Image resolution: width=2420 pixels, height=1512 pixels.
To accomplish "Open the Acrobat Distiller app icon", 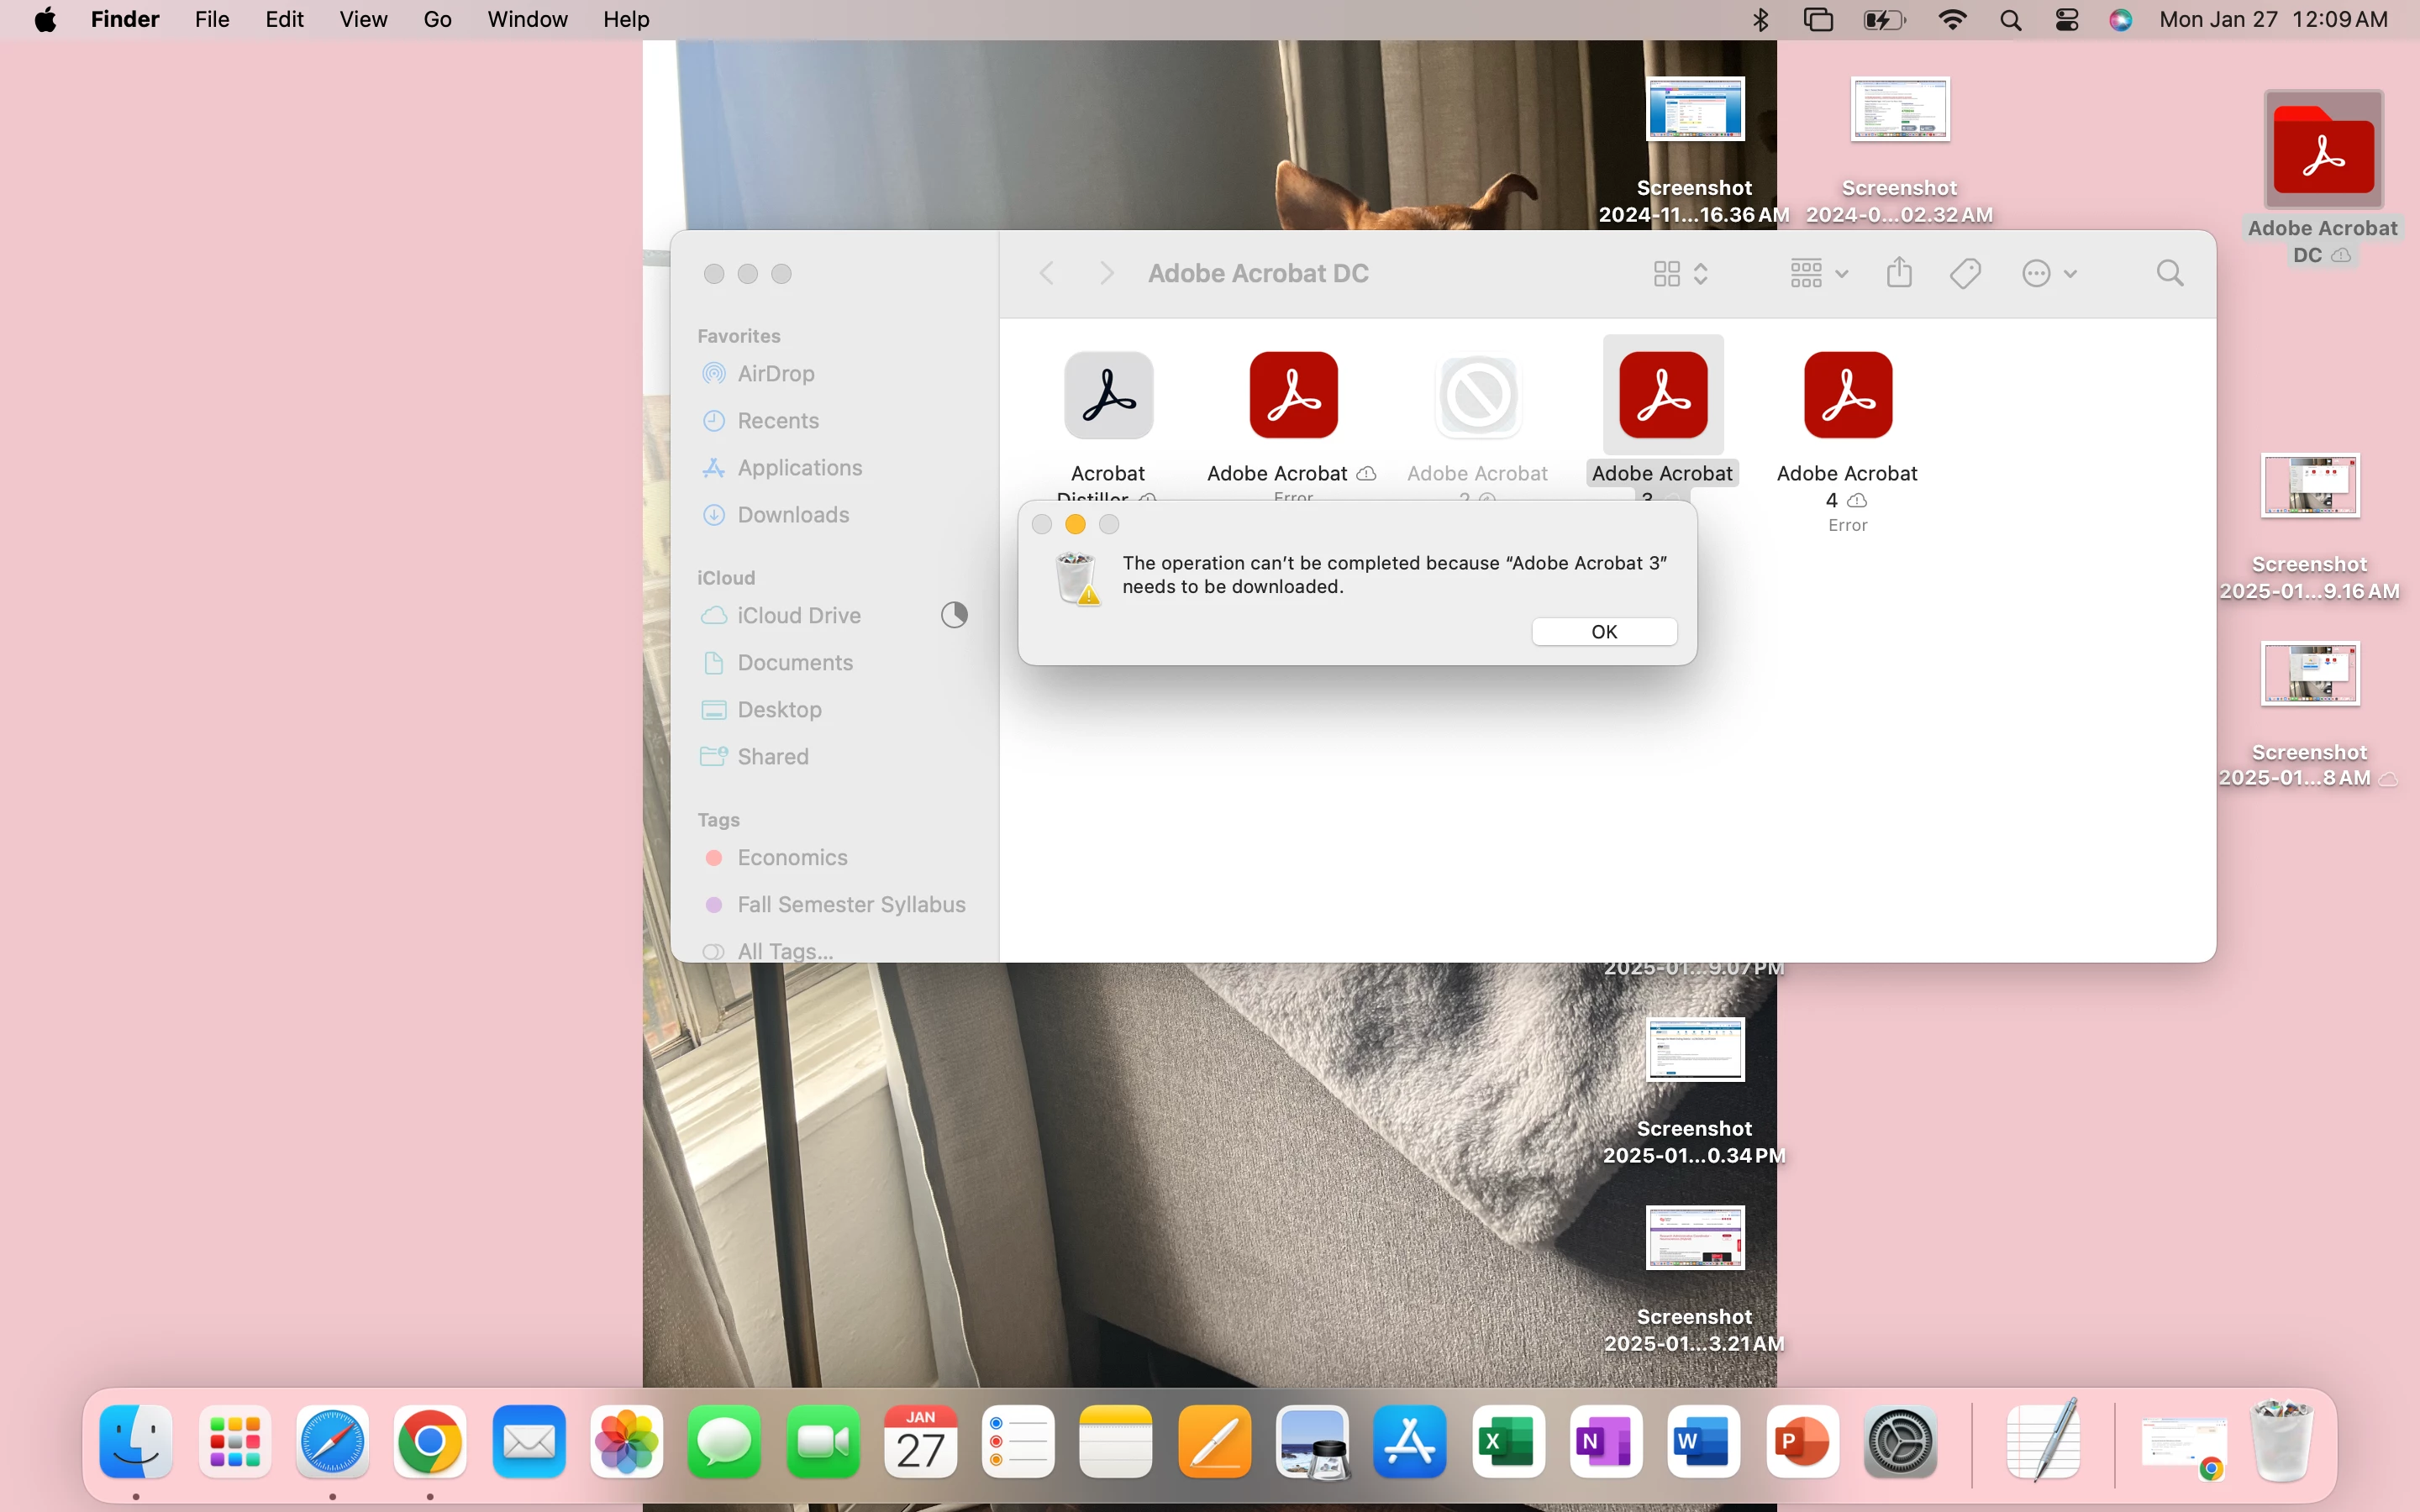I will (x=1108, y=395).
